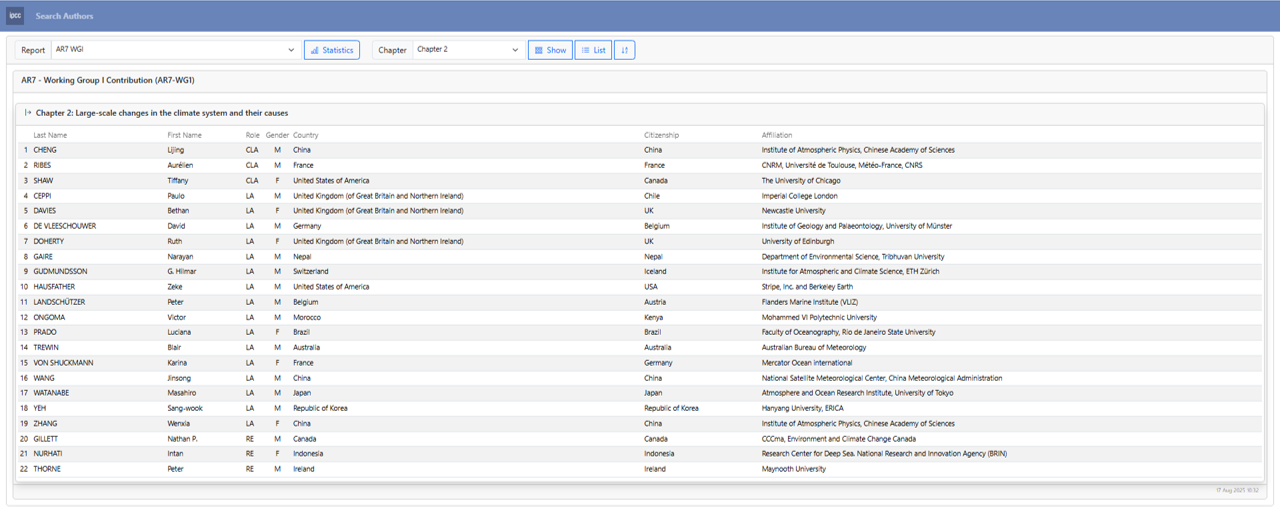Screen dimensions: 1280x508
Task: Open the Statistics chart view
Action: tap(331, 50)
